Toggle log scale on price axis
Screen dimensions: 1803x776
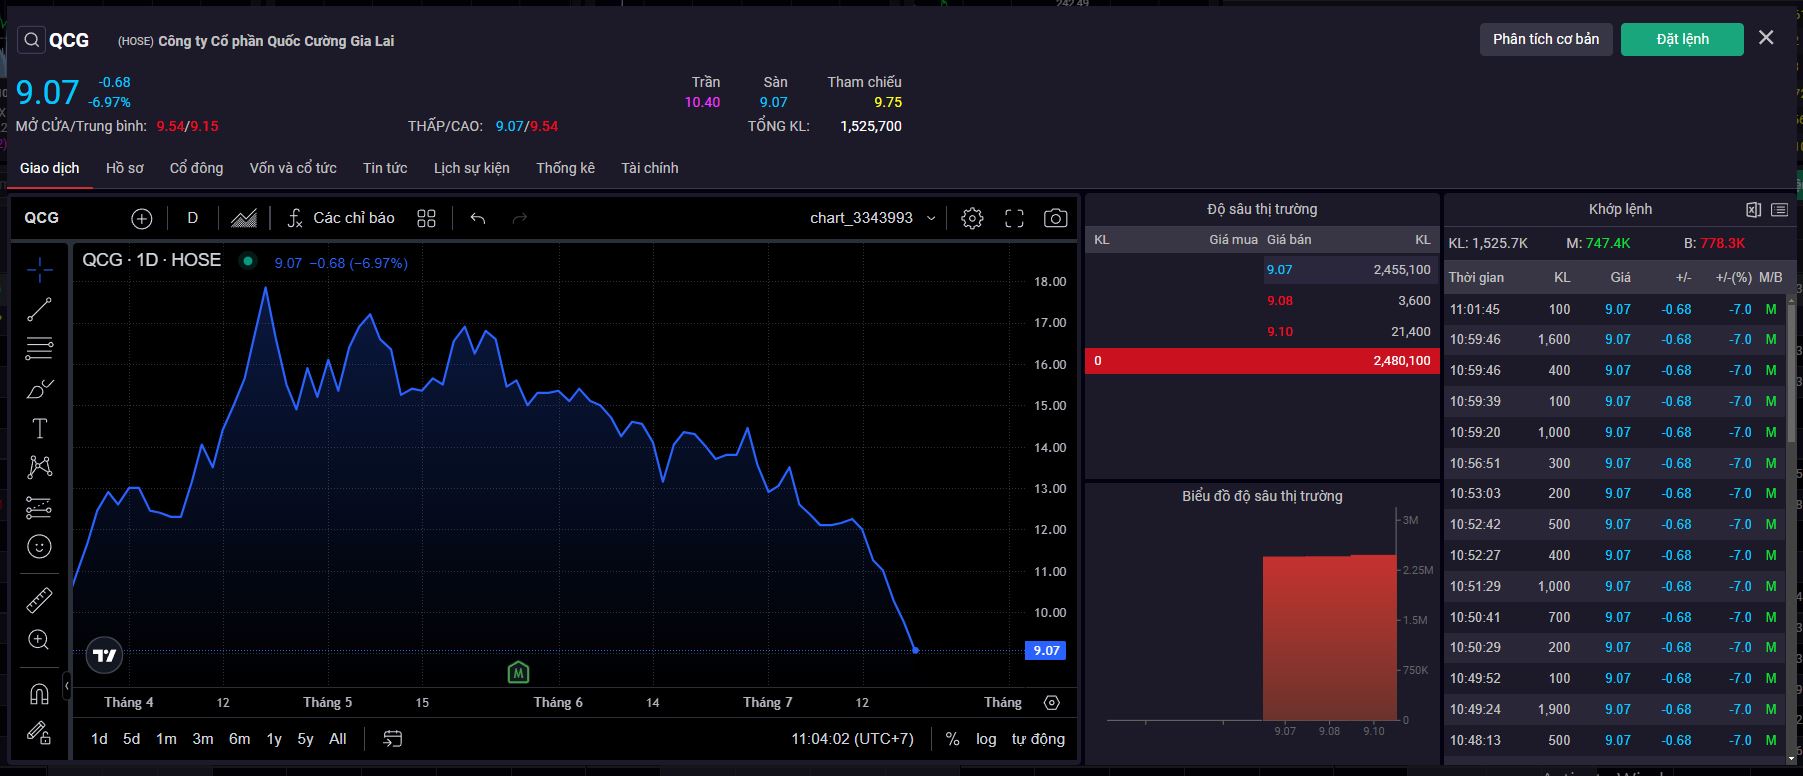click(987, 739)
